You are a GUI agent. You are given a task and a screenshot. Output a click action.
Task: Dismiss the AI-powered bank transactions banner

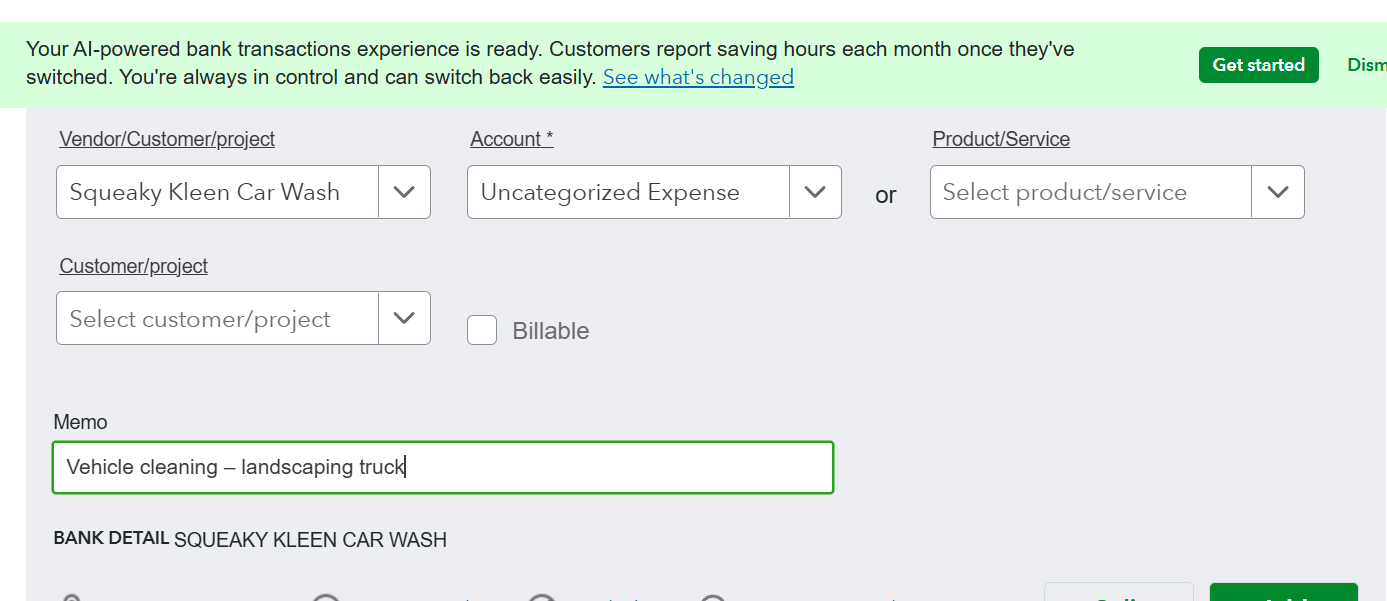click(1366, 65)
